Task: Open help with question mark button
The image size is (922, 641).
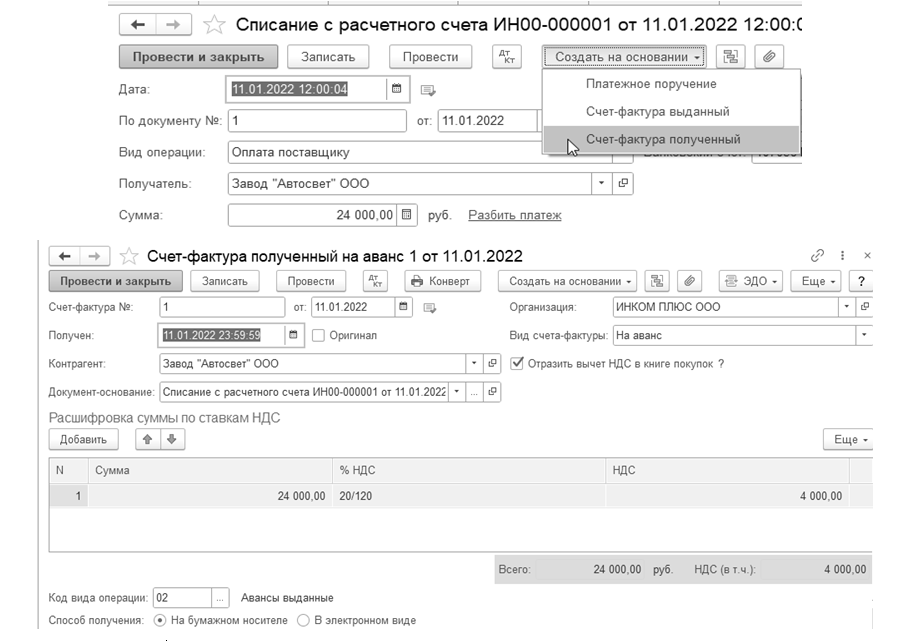Action: click(861, 281)
